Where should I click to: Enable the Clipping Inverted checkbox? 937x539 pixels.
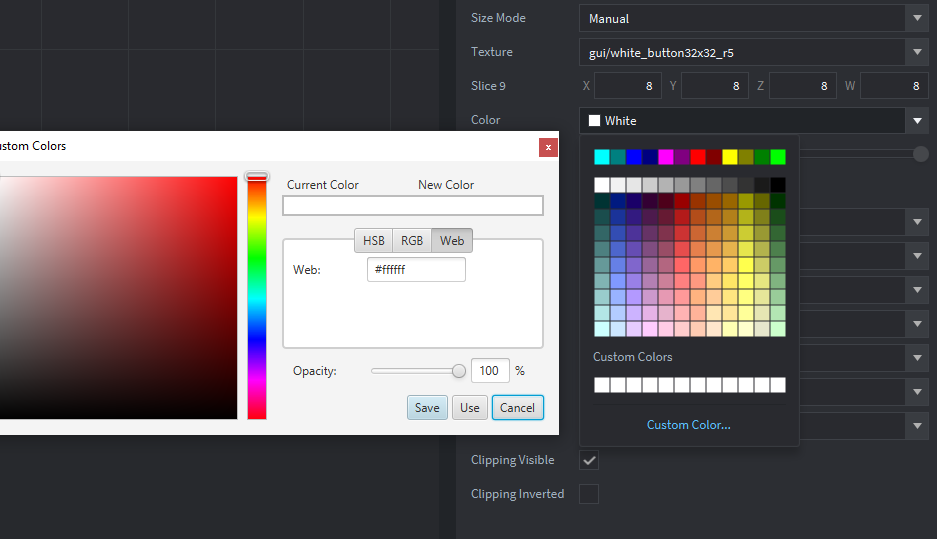589,494
